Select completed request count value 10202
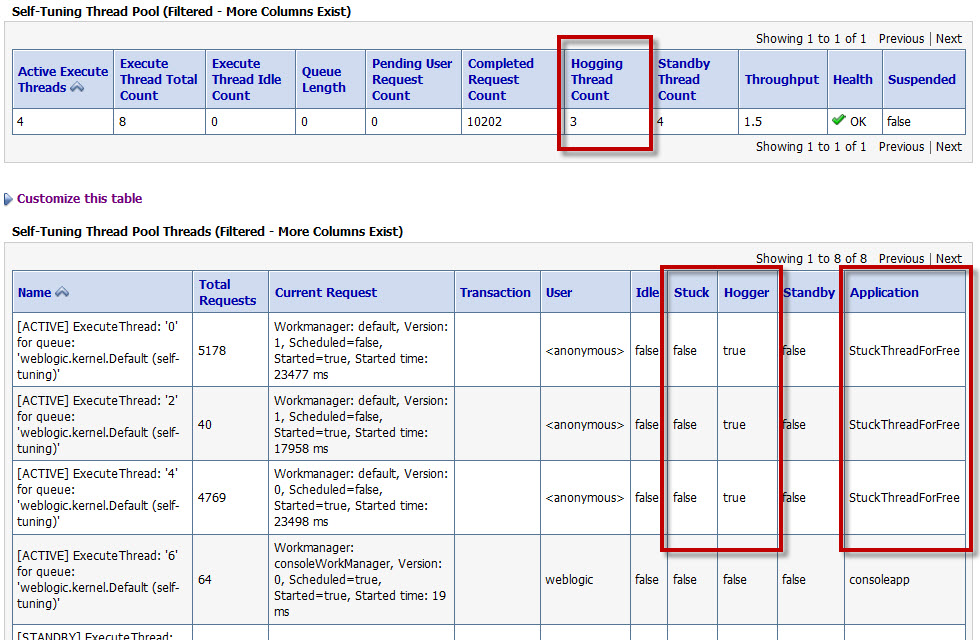 [484, 122]
